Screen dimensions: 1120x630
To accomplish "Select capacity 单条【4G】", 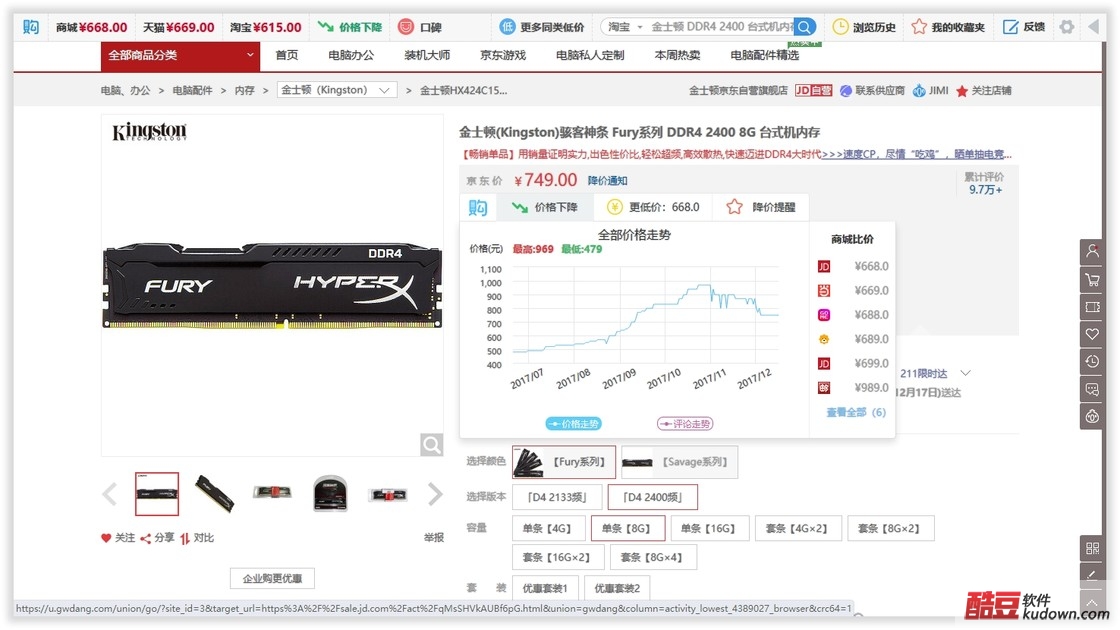I will 549,529.
